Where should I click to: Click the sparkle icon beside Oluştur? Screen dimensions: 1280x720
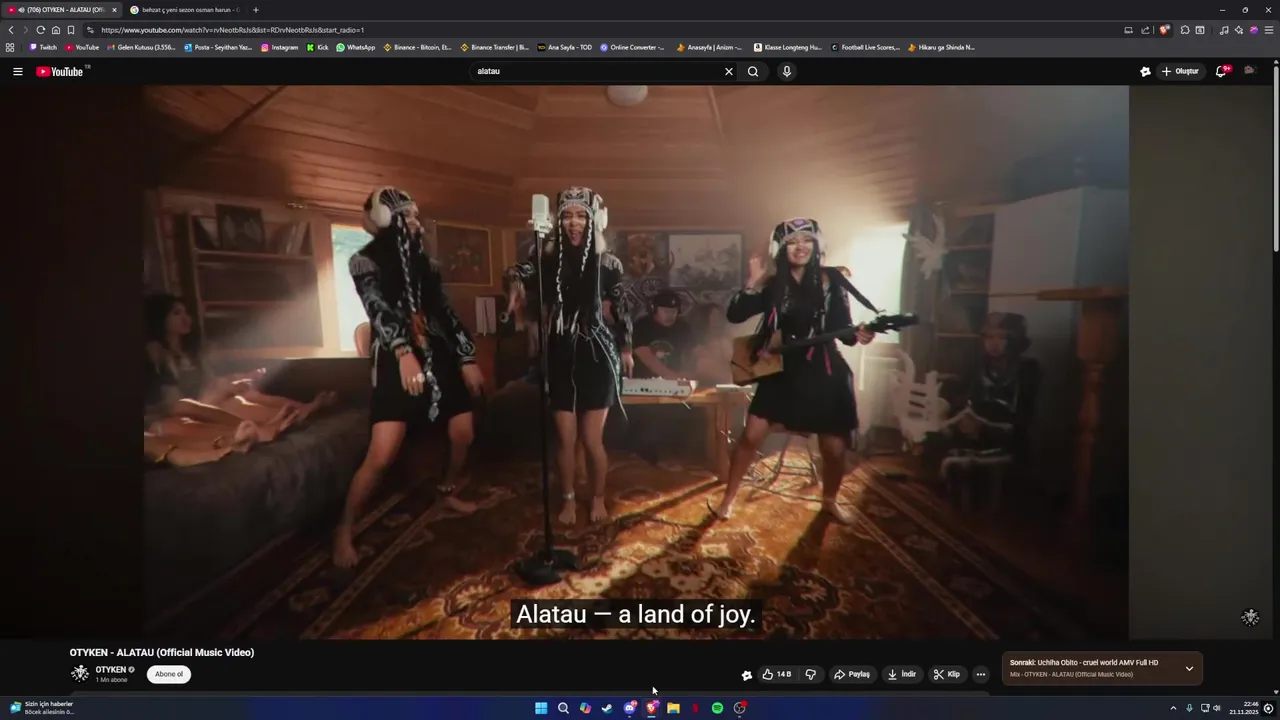pyautogui.click(x=1145, y=71)
